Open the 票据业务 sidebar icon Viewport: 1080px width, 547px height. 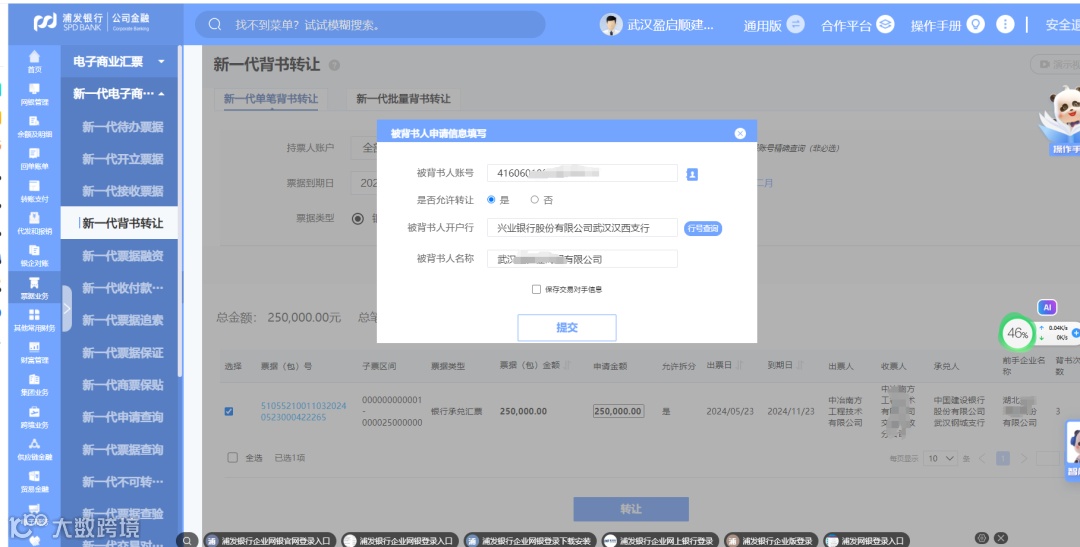click(x=34, y=283)
